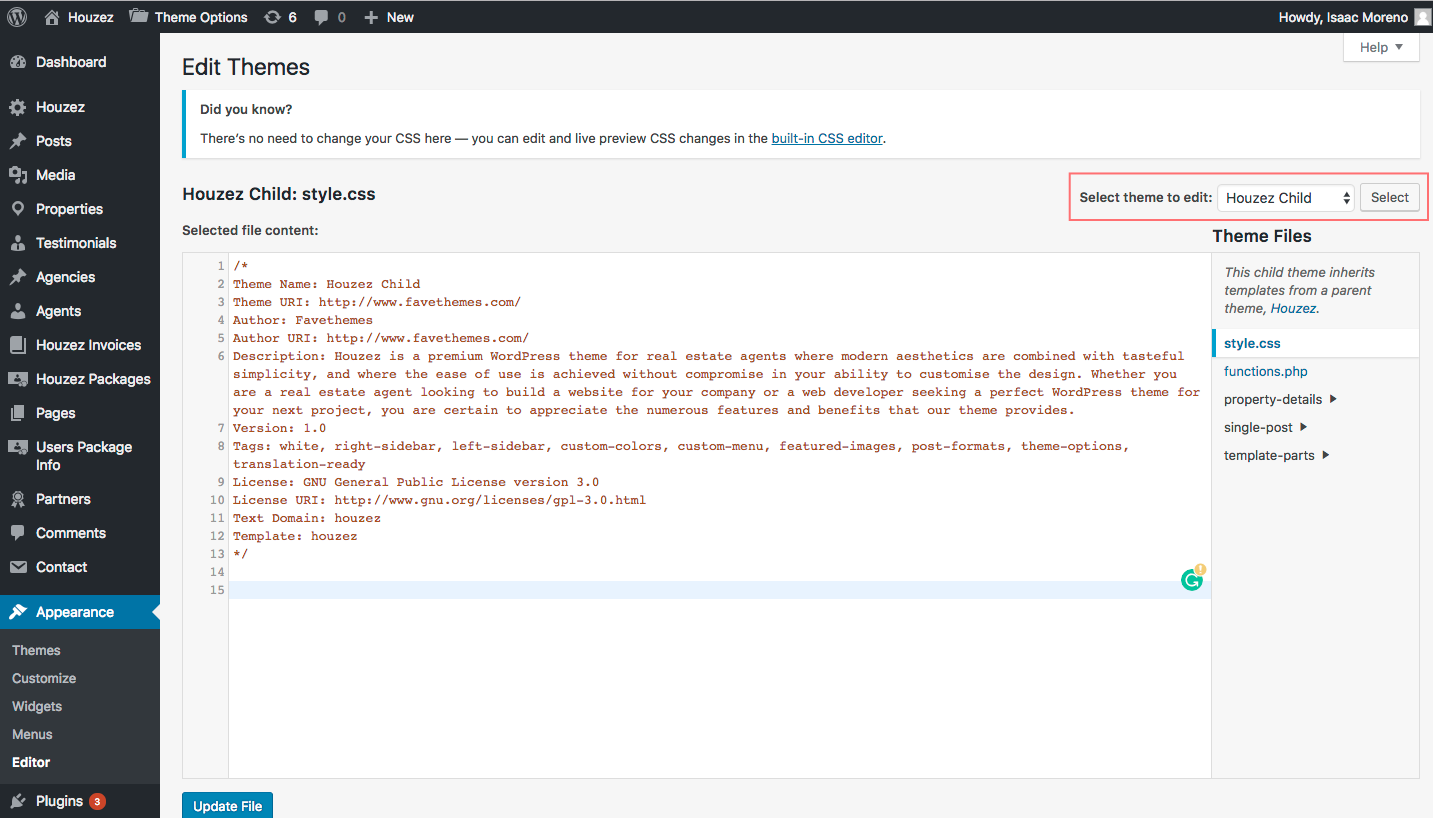Open Houzez Packages

click(x=80, y=379)
